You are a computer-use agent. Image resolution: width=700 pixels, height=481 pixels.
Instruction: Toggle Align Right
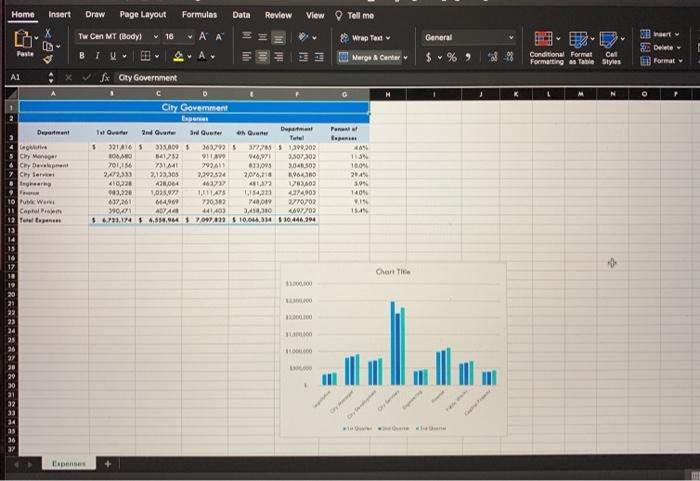pyautogui.click(x=279, y=57)
